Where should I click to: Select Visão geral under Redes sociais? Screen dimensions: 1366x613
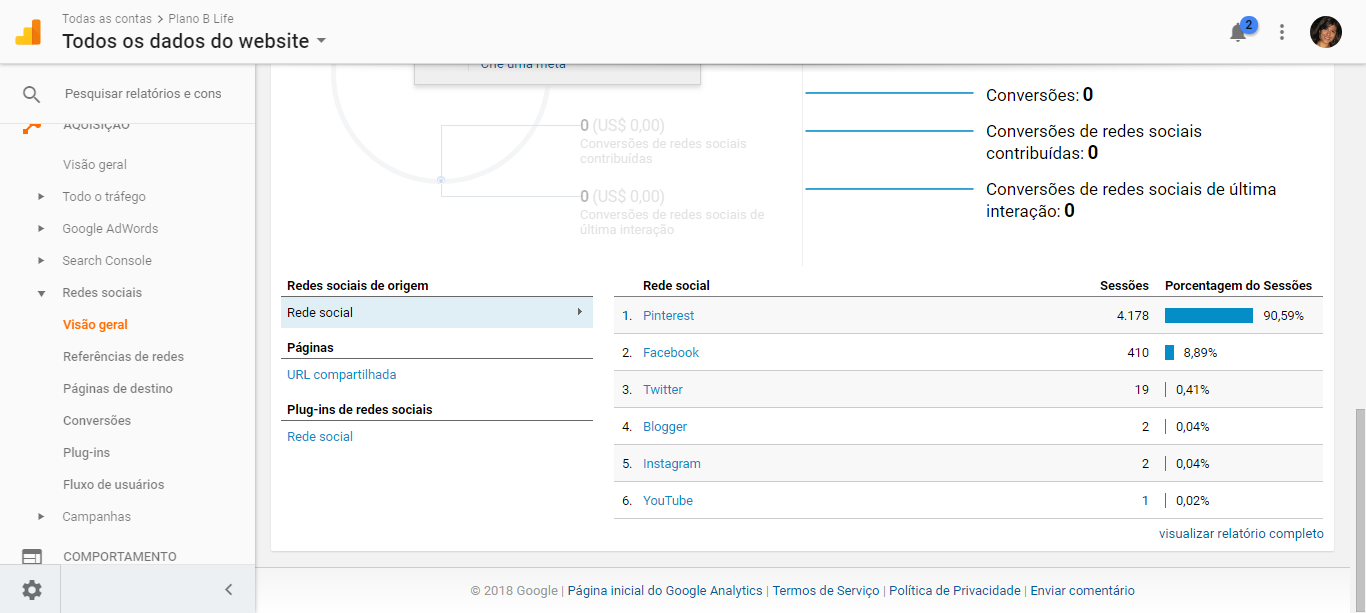click(x=95, y=325)
